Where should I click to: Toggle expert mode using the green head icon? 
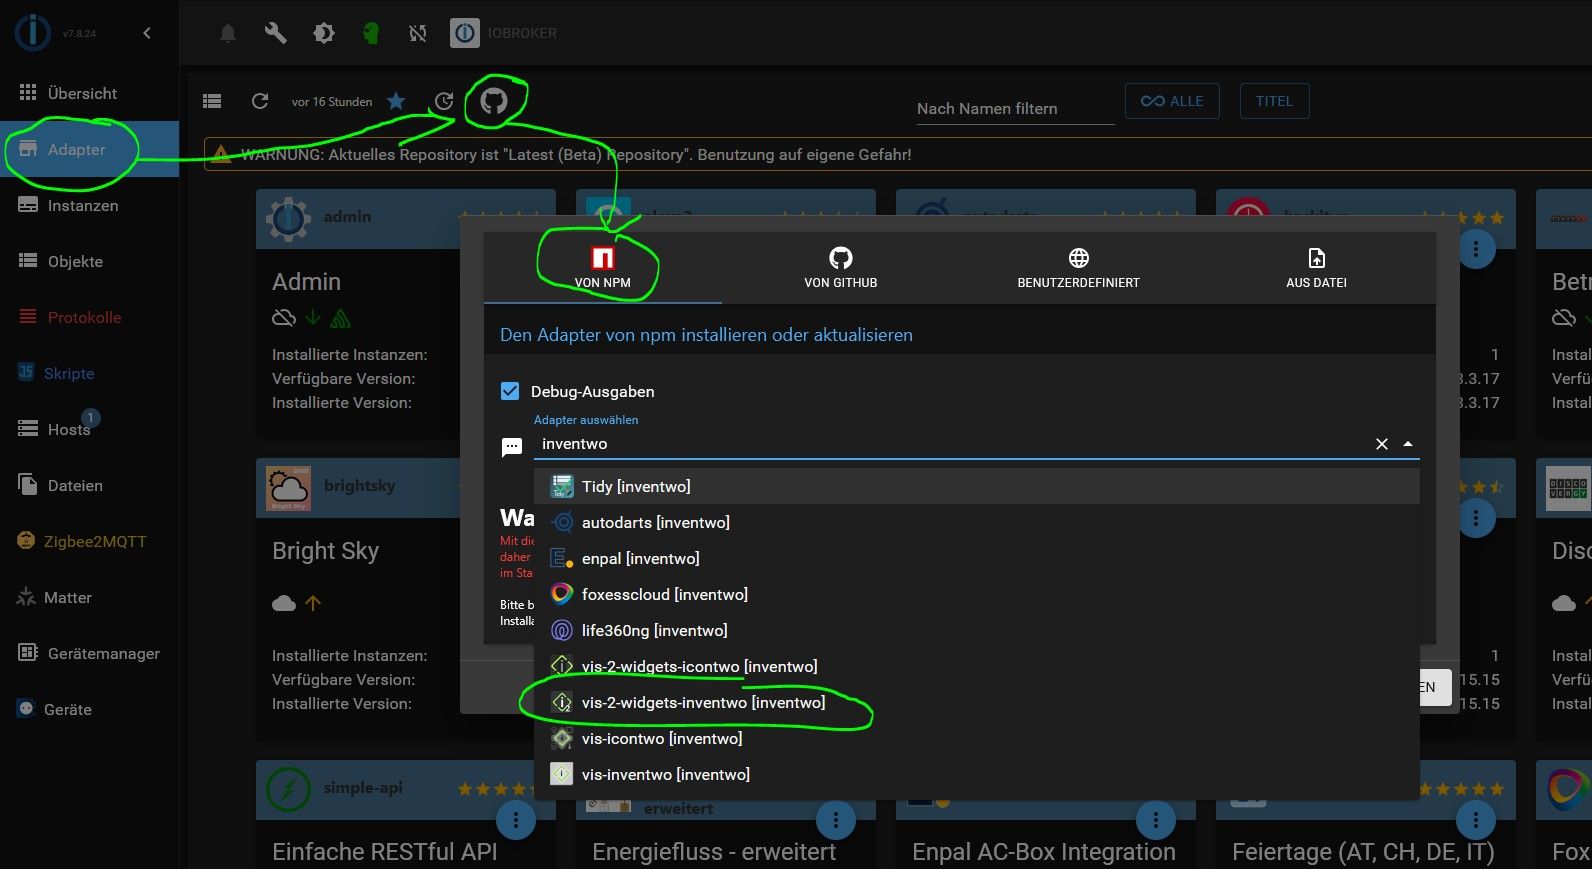click(371, 33)
